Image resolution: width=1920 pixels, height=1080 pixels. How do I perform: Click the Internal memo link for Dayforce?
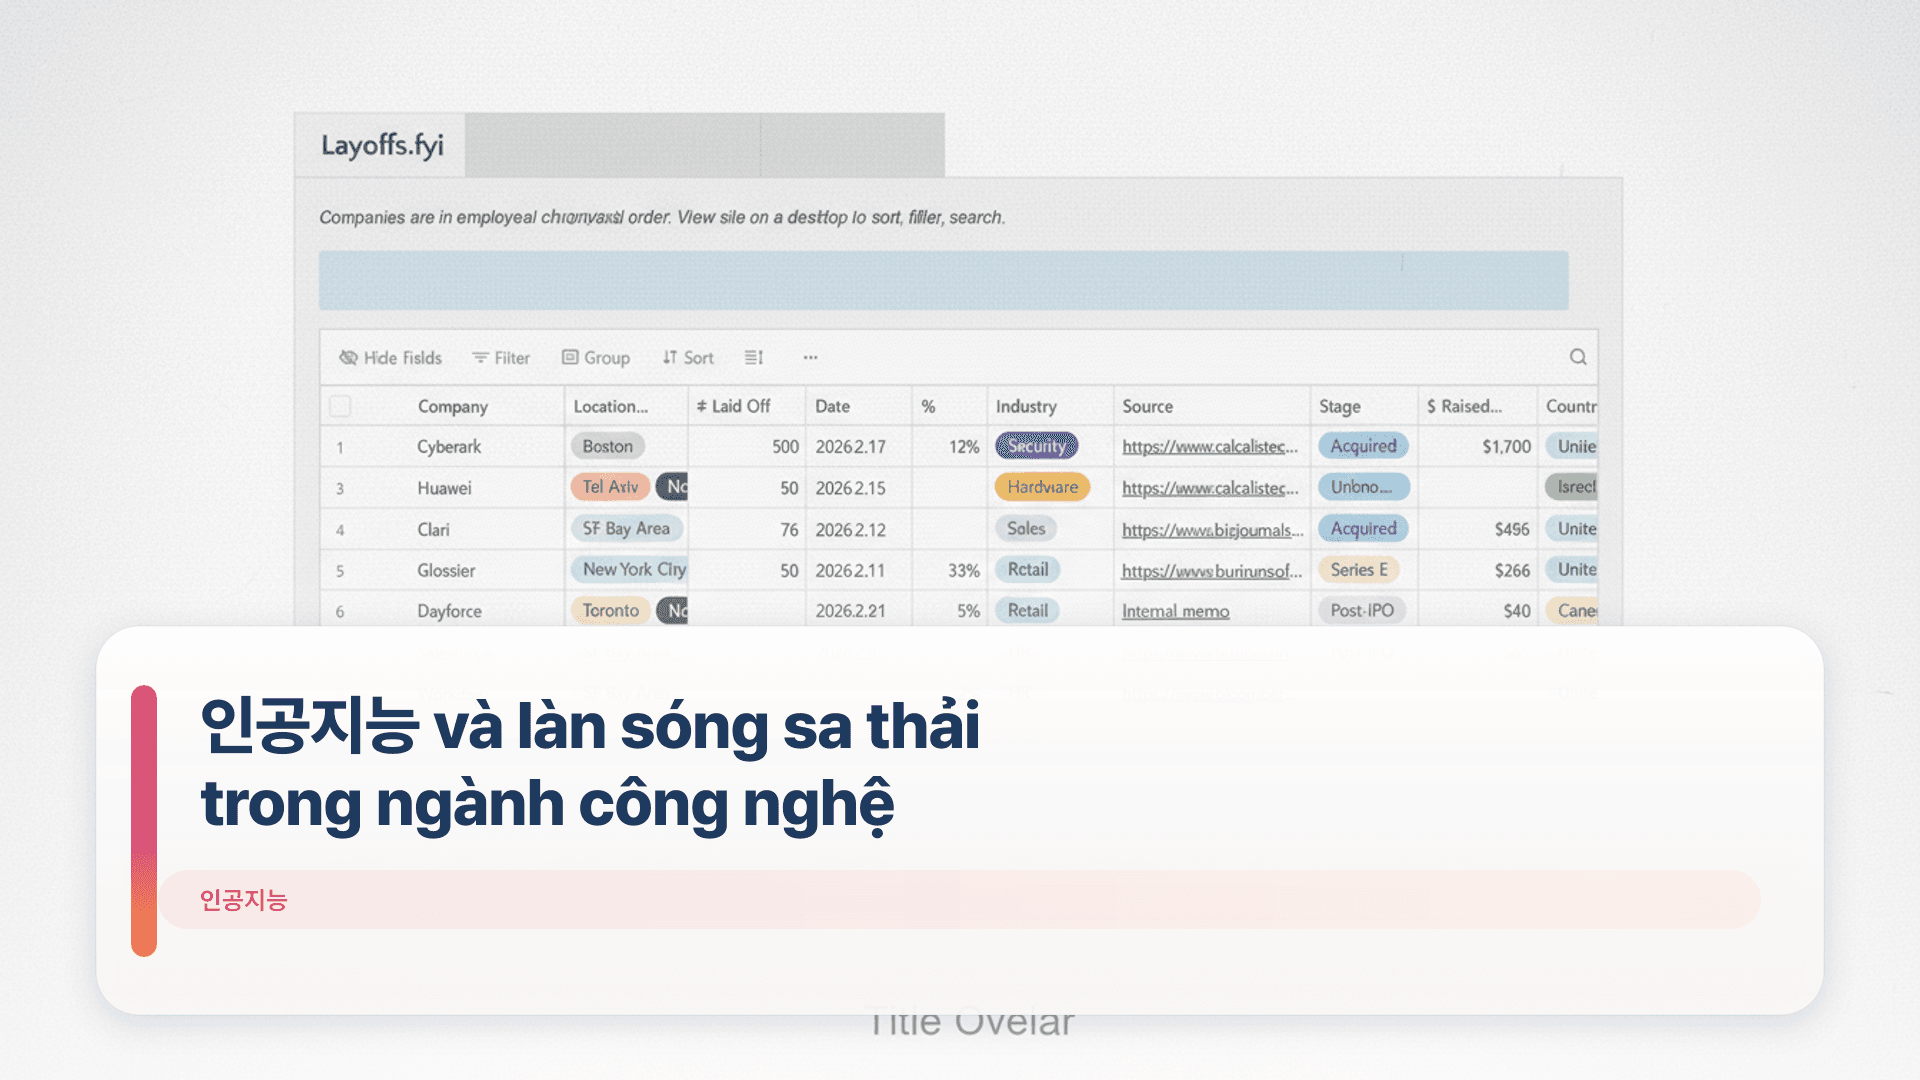point(1175,610)
